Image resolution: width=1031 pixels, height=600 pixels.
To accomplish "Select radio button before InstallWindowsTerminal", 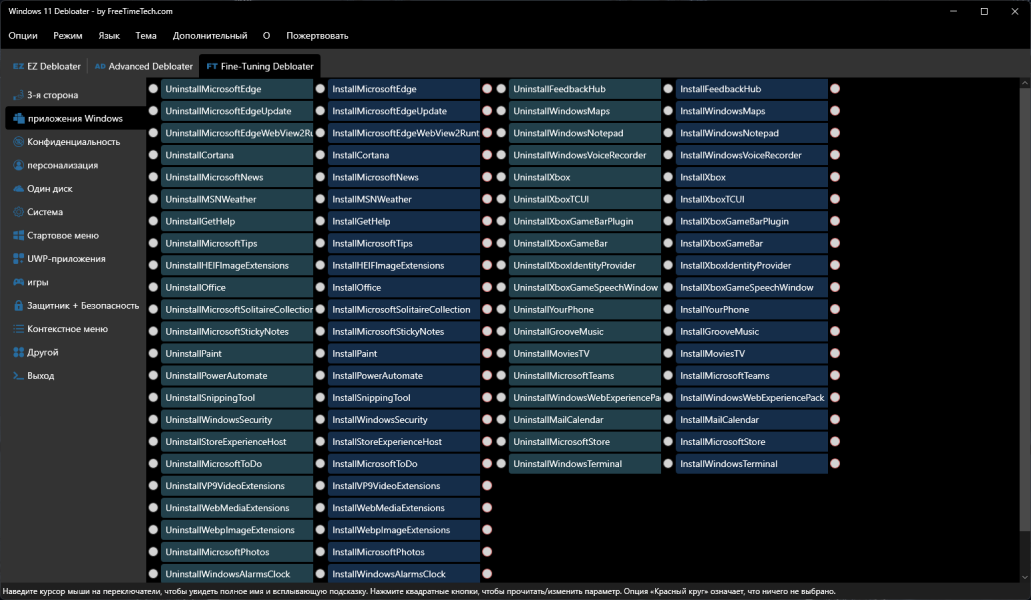I will [668, 464].
